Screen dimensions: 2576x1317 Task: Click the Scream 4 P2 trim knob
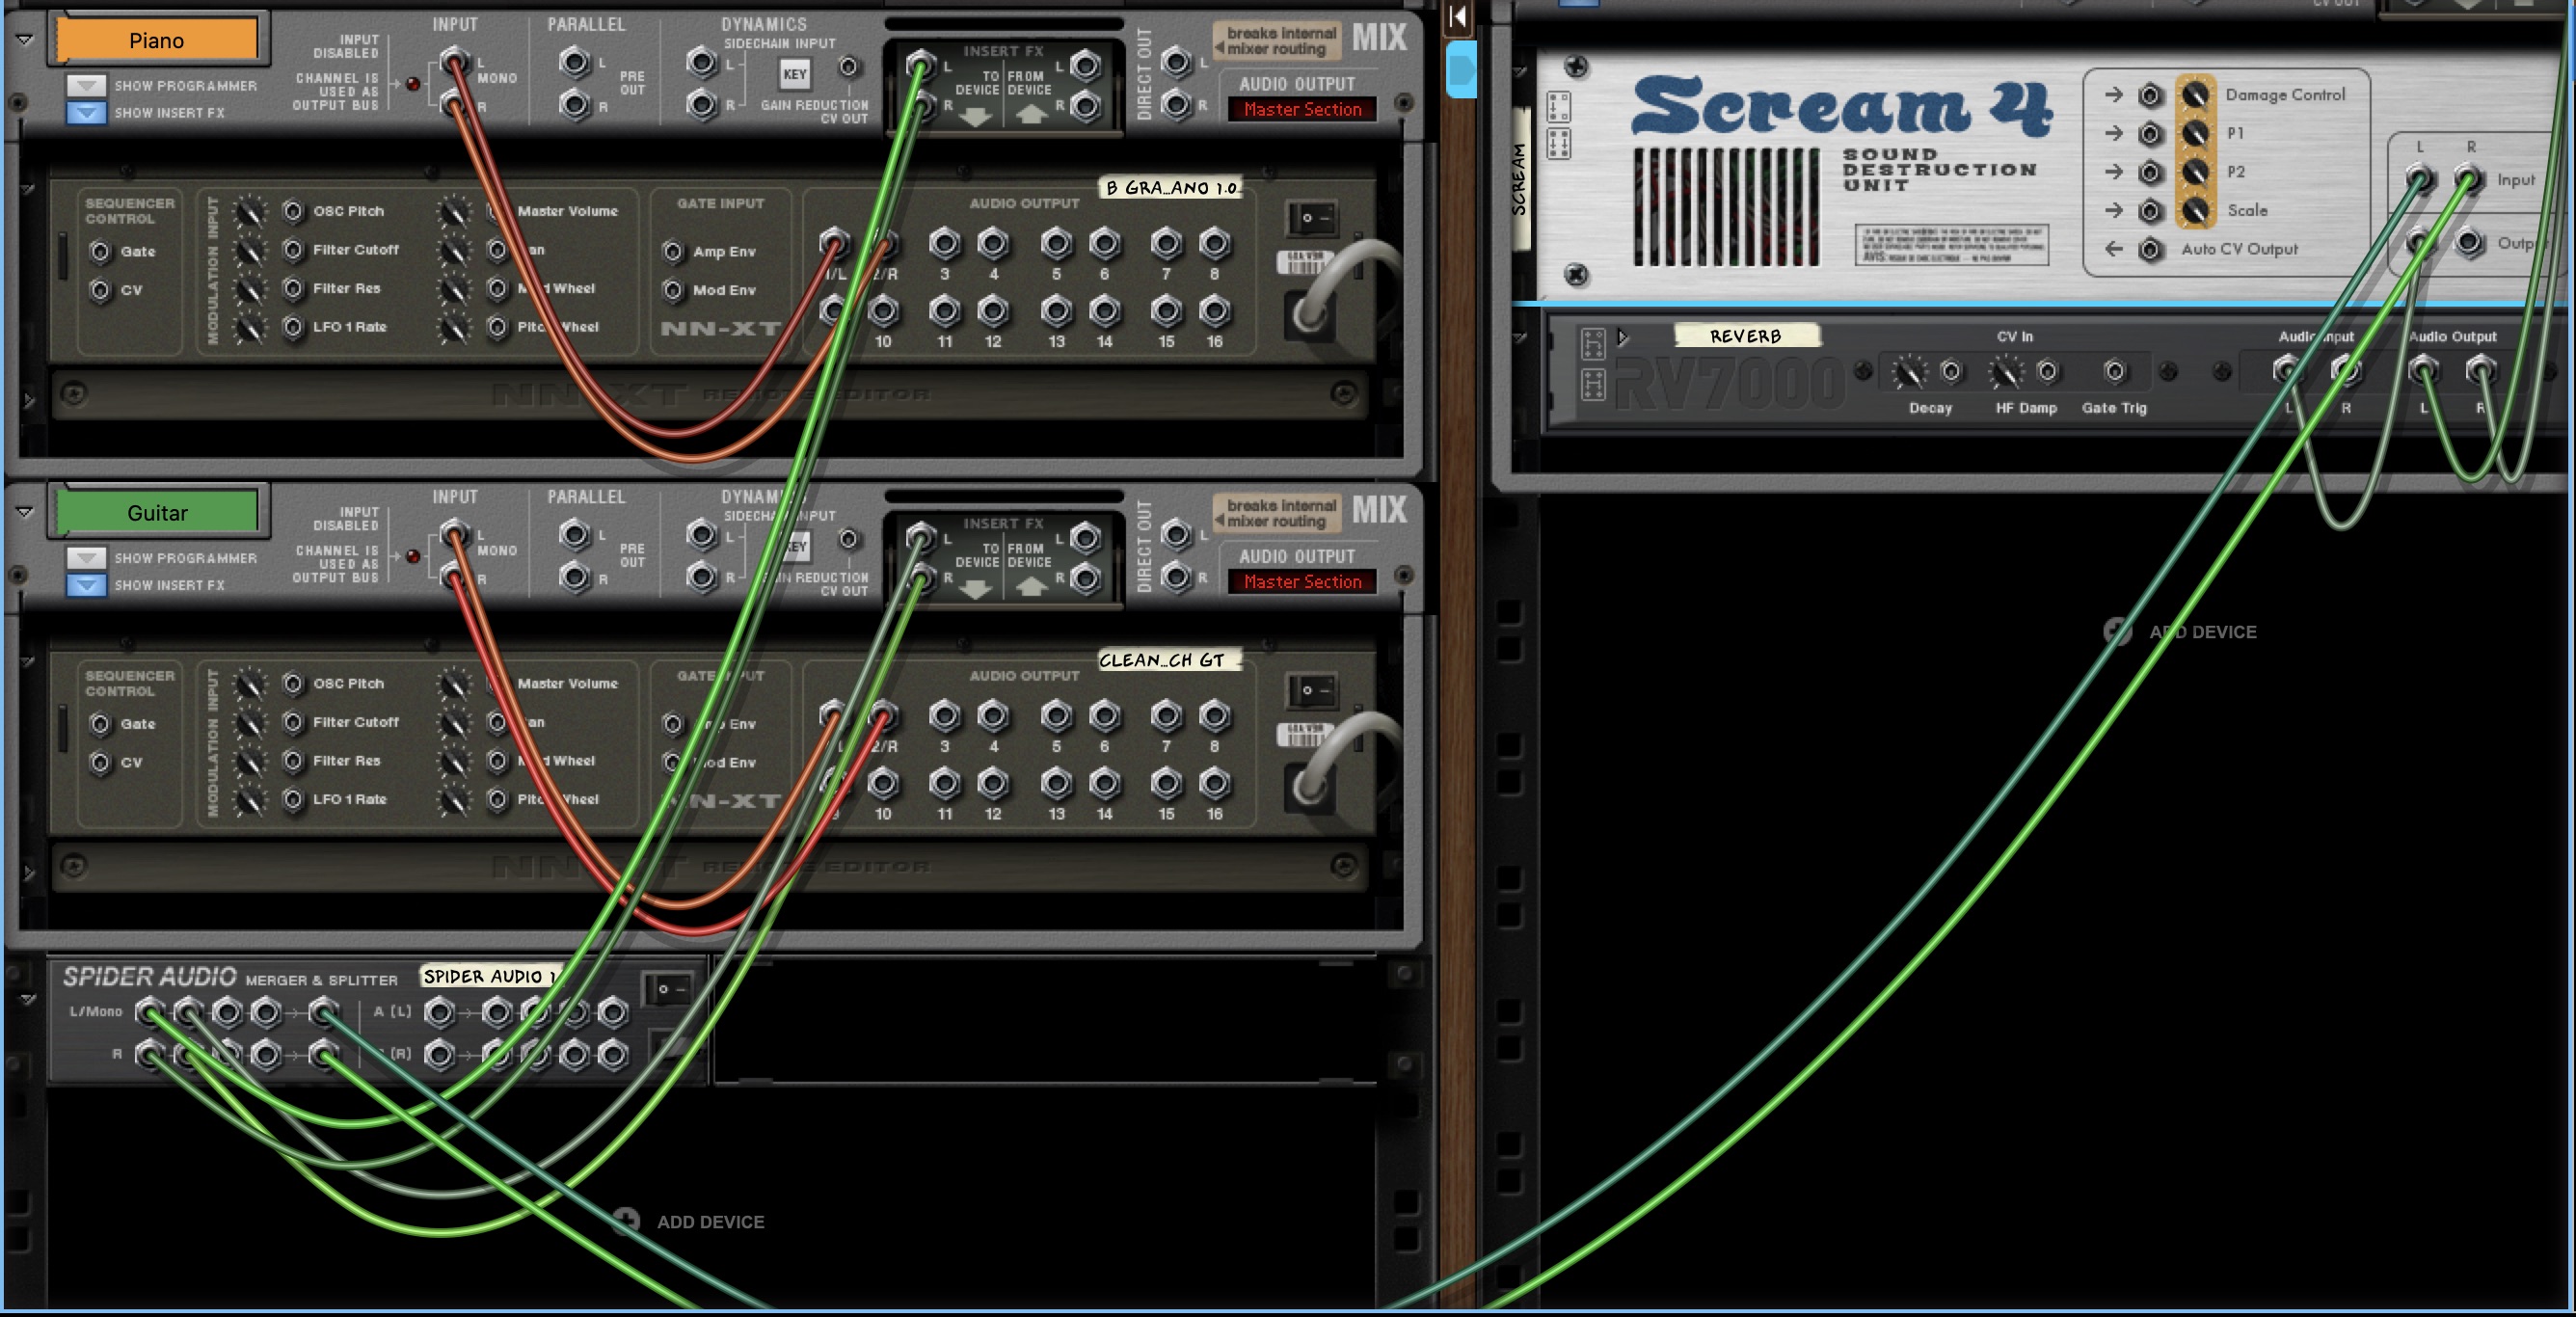click(x=2194, y=172)
